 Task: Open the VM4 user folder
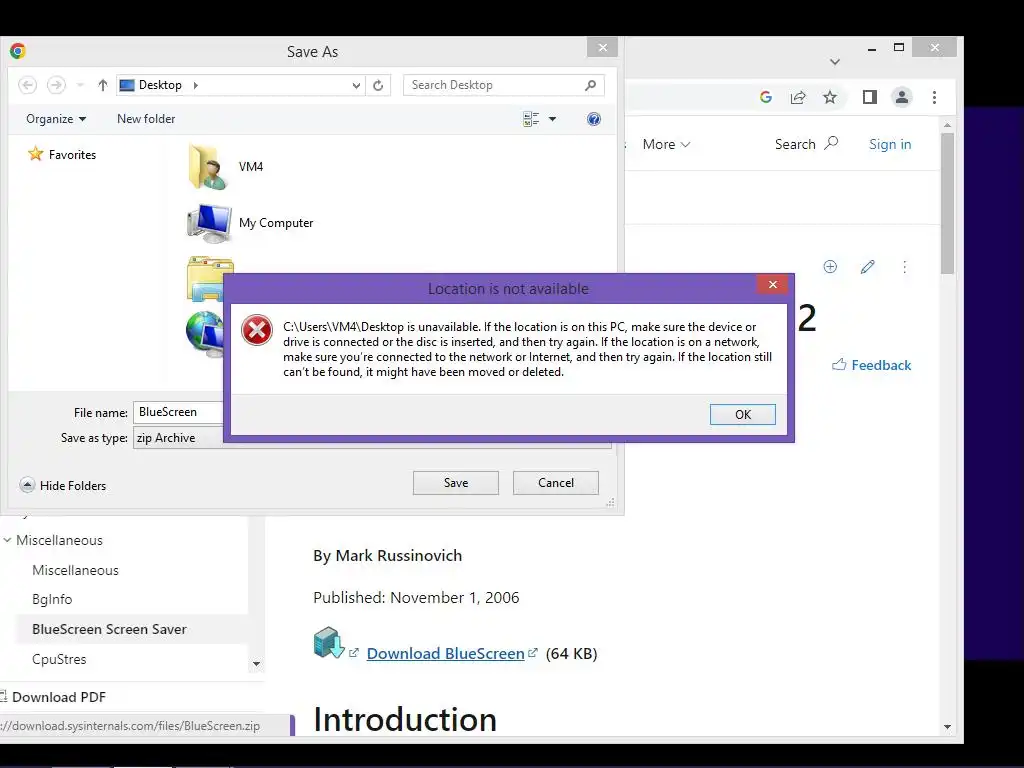[225, 167]
